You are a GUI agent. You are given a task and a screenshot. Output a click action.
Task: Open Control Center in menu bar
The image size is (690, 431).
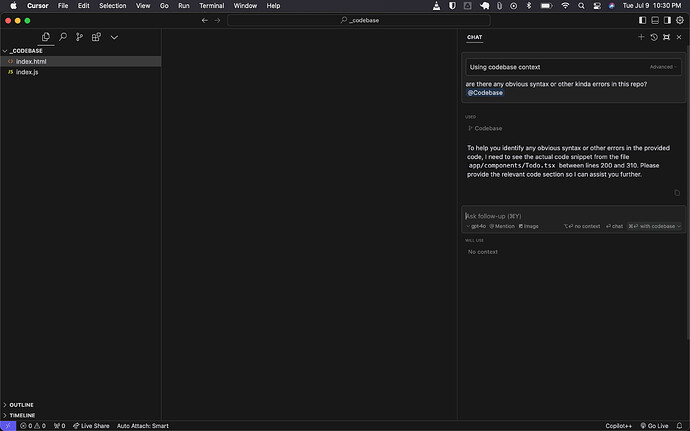click(x=597, y=6)
